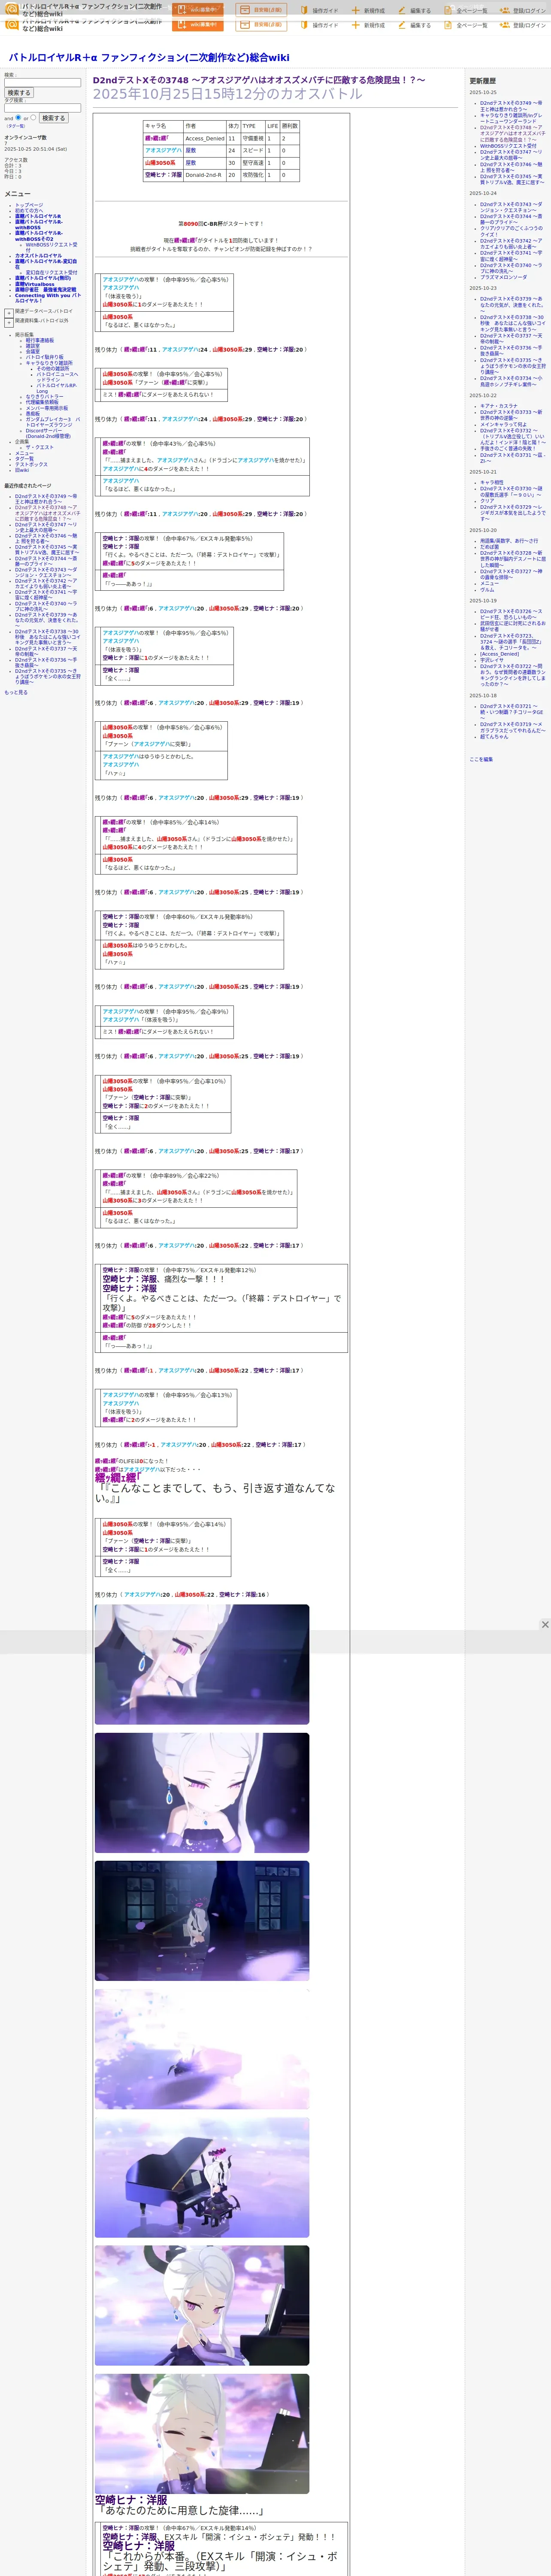The width and height of the screenshot is (551, 2576).
Task: Open プラズマメロンソーダ in 更新履歴
Action: tap(503, 277)
